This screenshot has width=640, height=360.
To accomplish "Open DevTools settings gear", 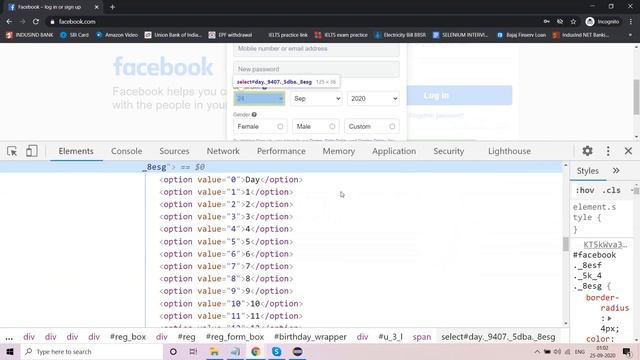I will (587, 151).
